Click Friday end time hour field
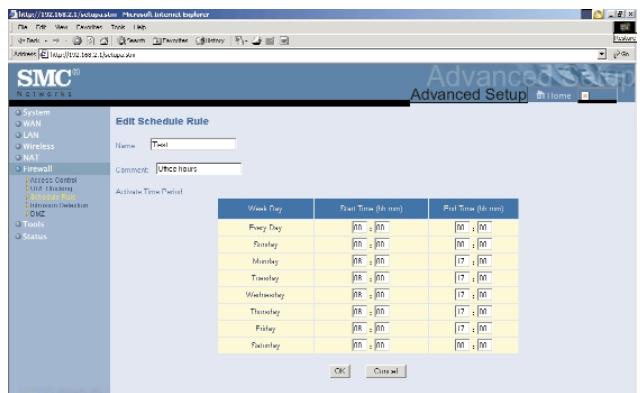The image size is (640, 393). click(462, 328)
